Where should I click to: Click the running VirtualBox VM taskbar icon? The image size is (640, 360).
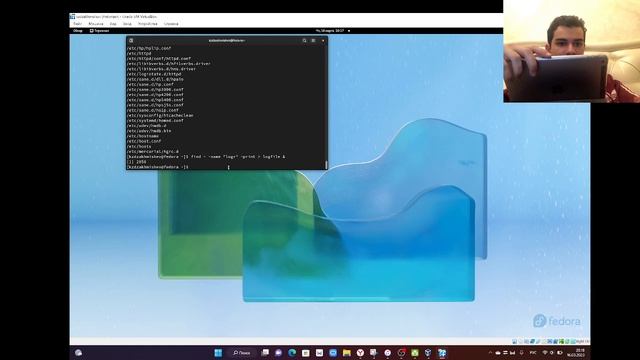[442, 353]
